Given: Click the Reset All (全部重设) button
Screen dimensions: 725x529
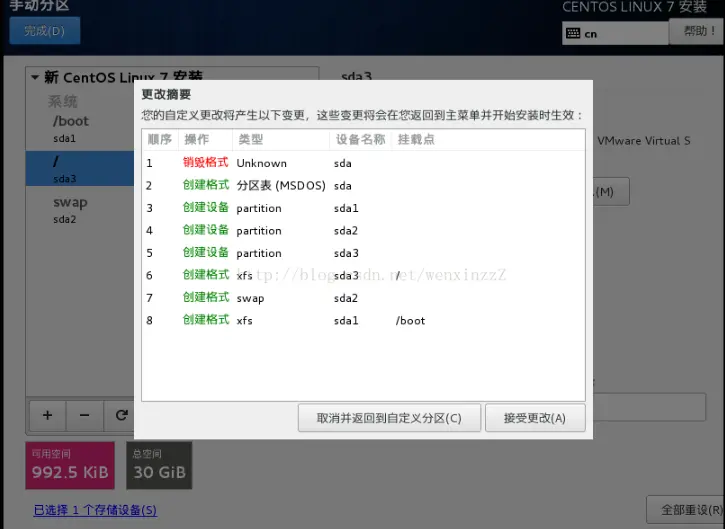Looking at the screenshot, I should pos(686,510).
